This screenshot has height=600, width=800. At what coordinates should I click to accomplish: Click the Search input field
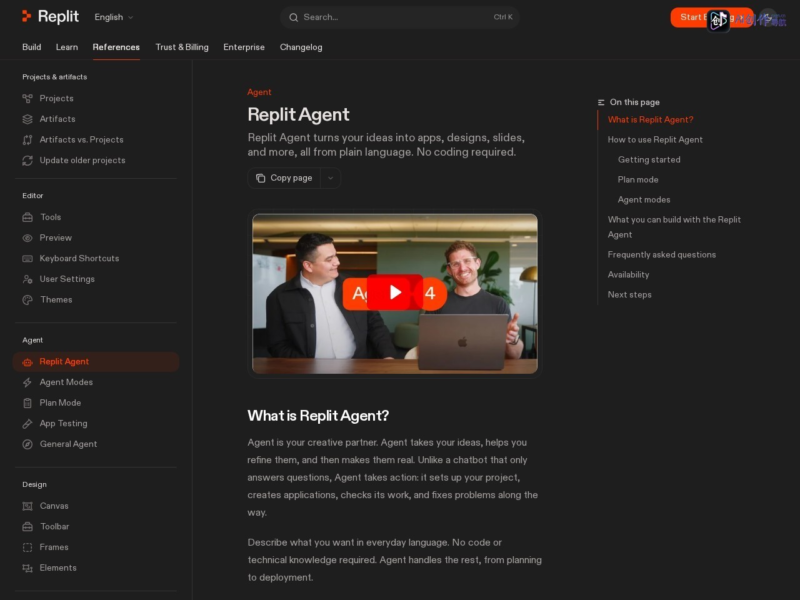tap(399, 17)
